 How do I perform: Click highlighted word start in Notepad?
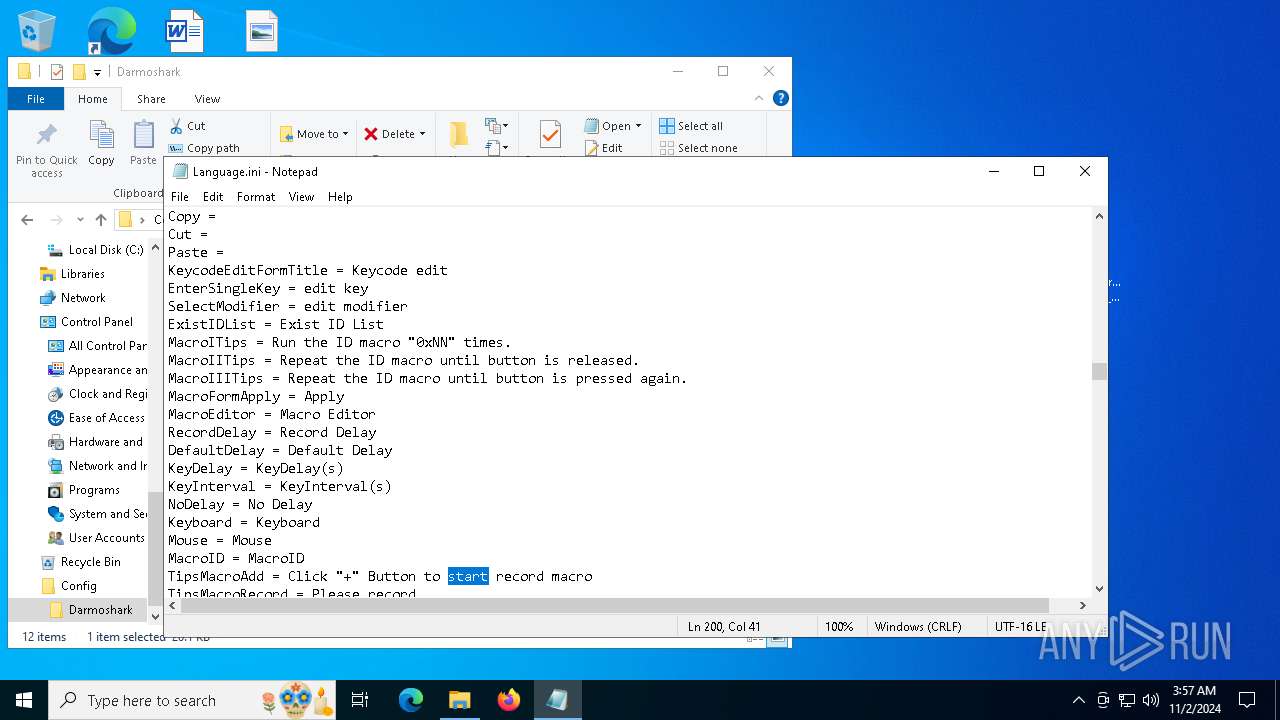point(468,576)
